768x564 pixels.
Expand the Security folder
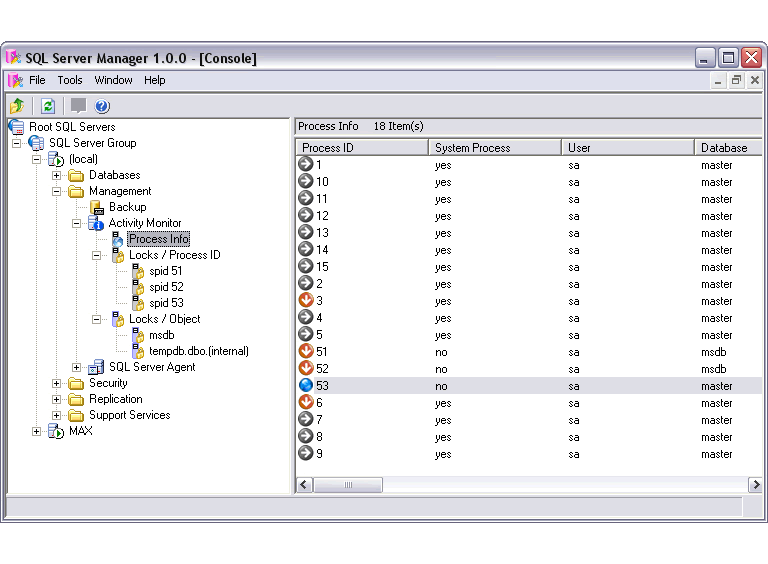[56, 383]
